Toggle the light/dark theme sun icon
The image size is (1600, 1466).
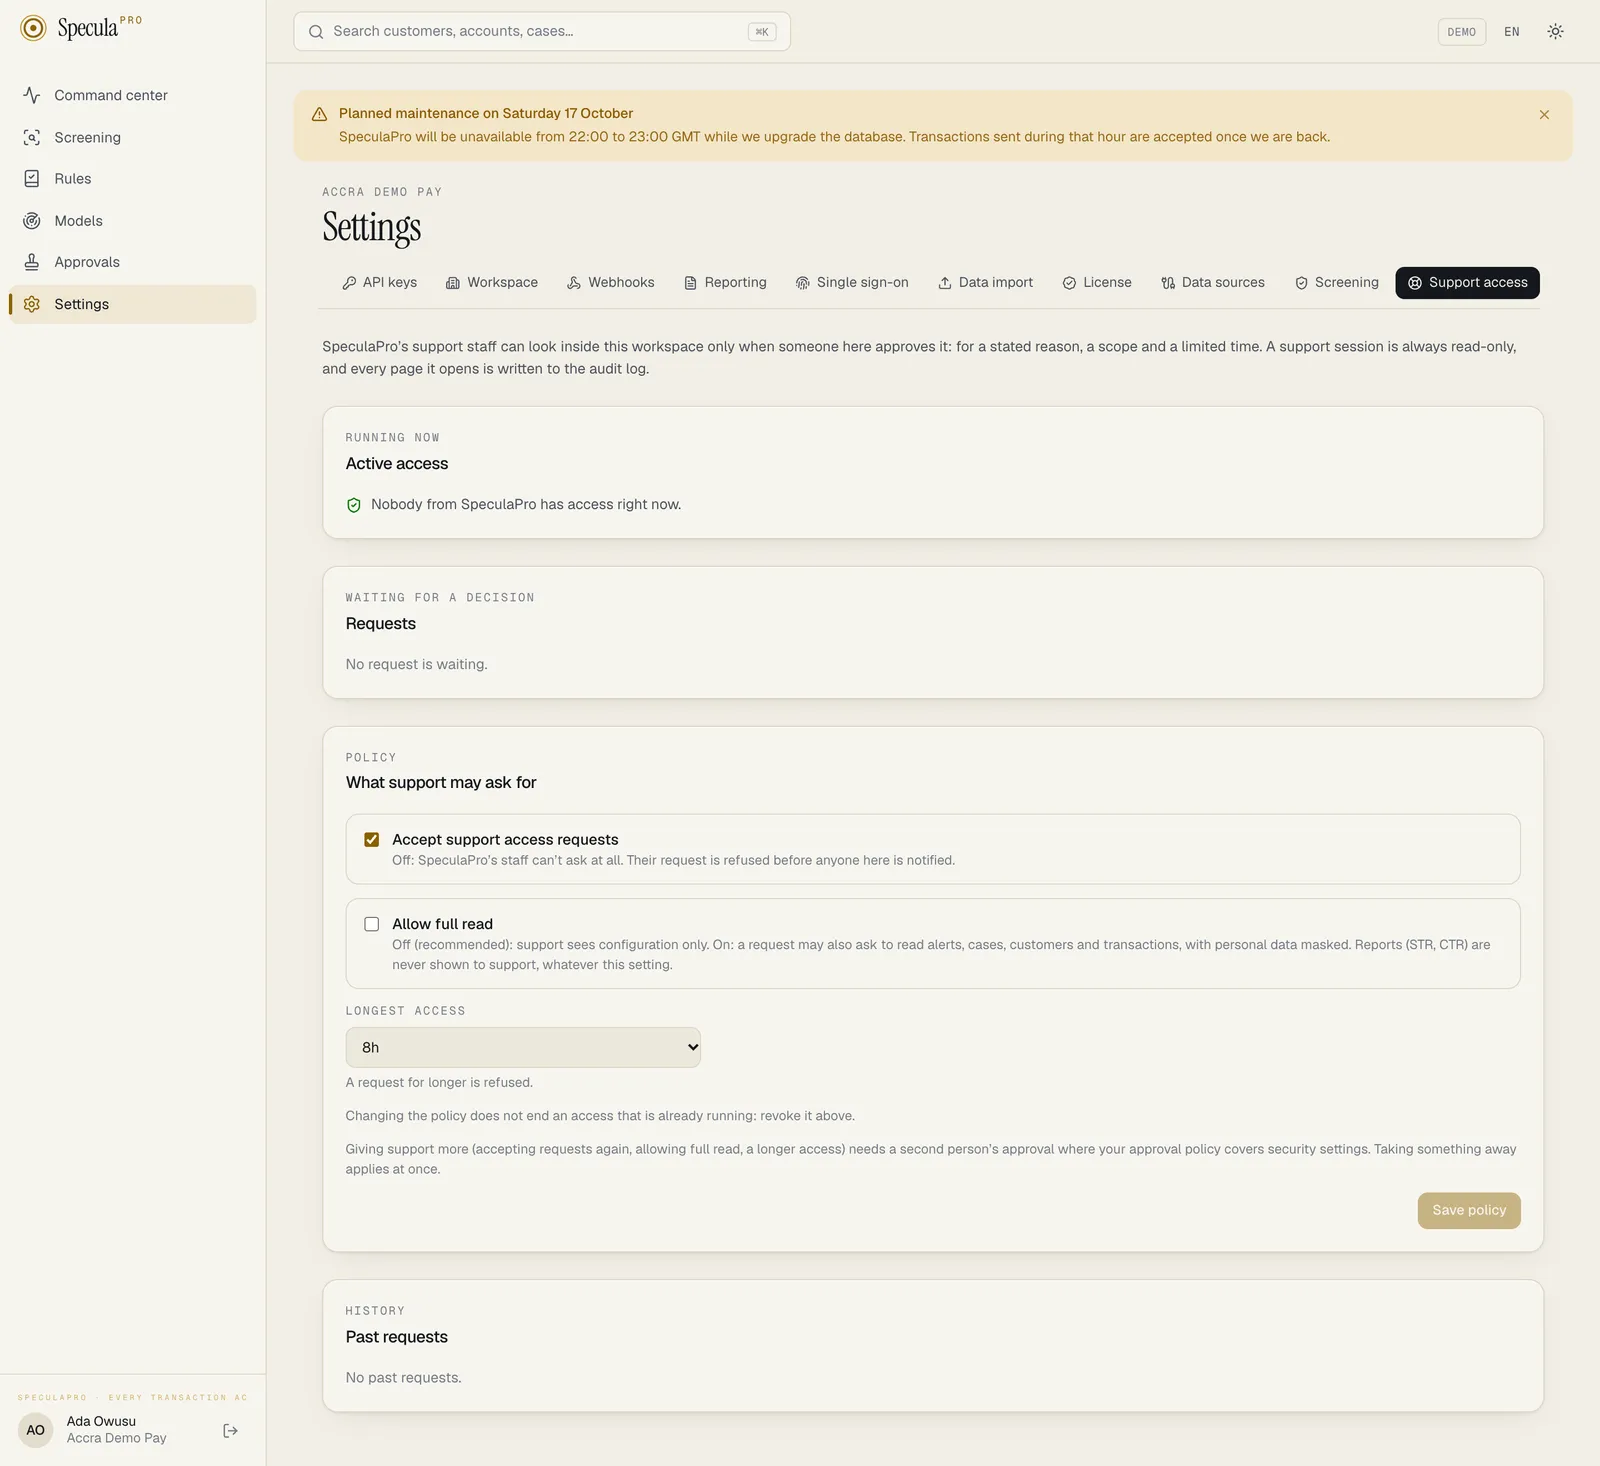click(x=1555, y=32)
